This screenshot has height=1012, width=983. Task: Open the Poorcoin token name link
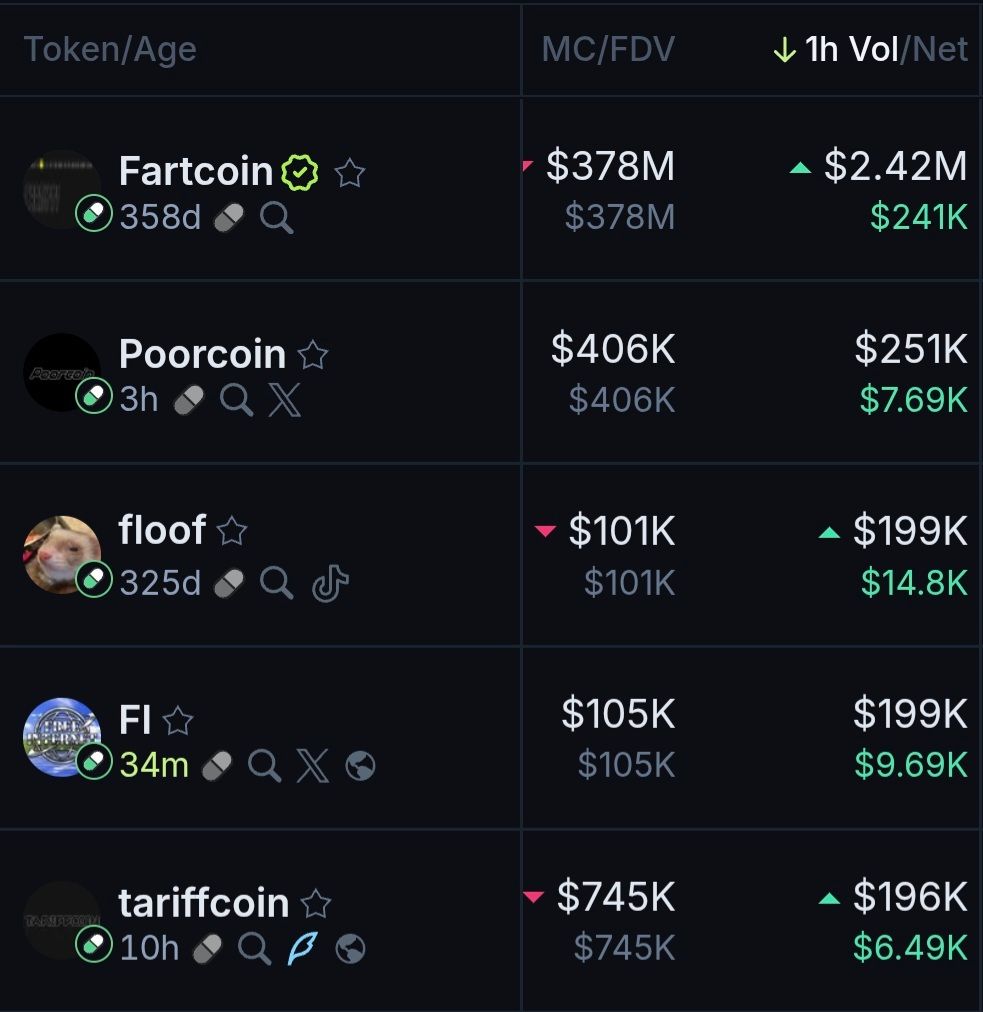(x=202, y=354)
